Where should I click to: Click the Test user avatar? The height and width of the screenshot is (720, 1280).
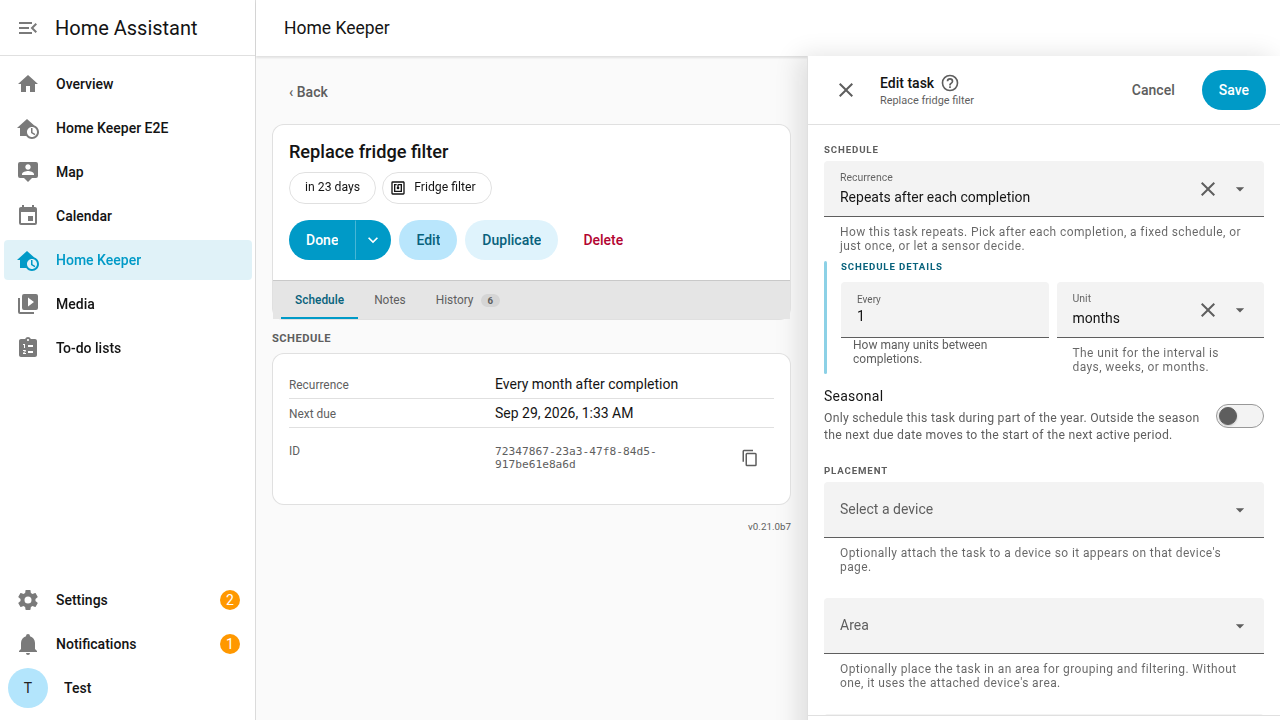[x=28, y=688]
